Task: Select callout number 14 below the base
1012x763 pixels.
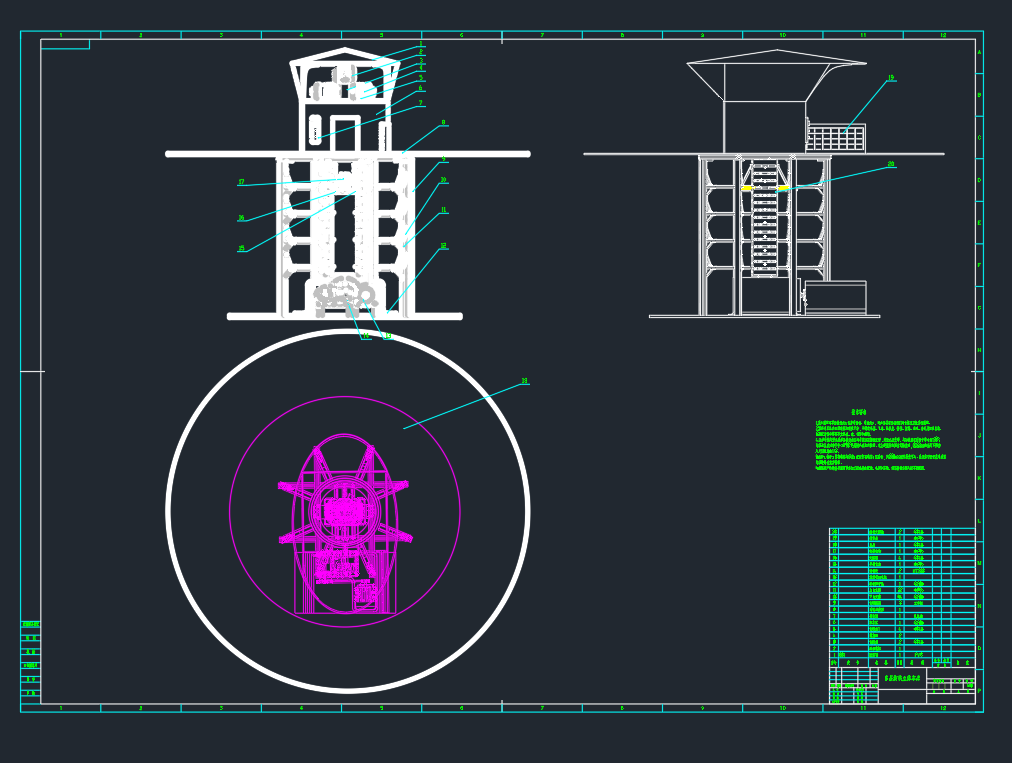Action: (x=366, y=336)
